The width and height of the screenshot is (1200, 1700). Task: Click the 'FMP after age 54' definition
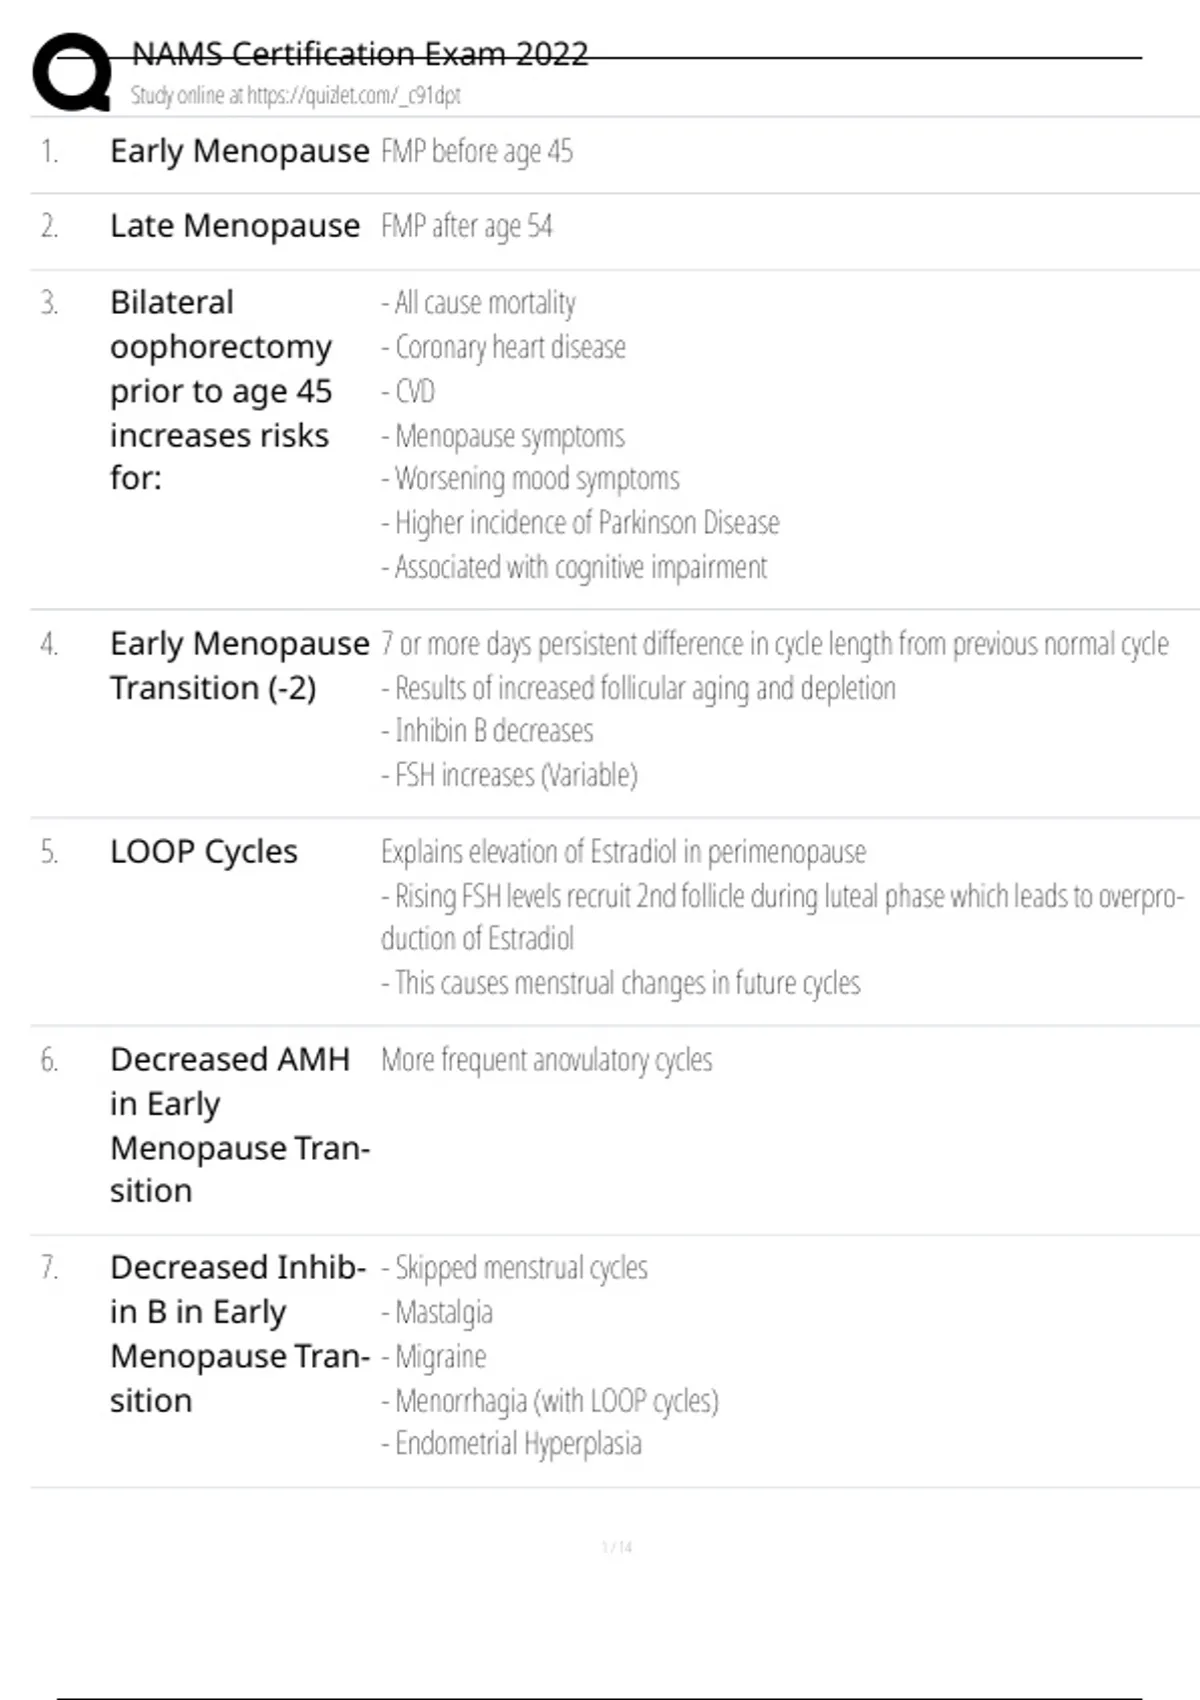pos(466,227)
